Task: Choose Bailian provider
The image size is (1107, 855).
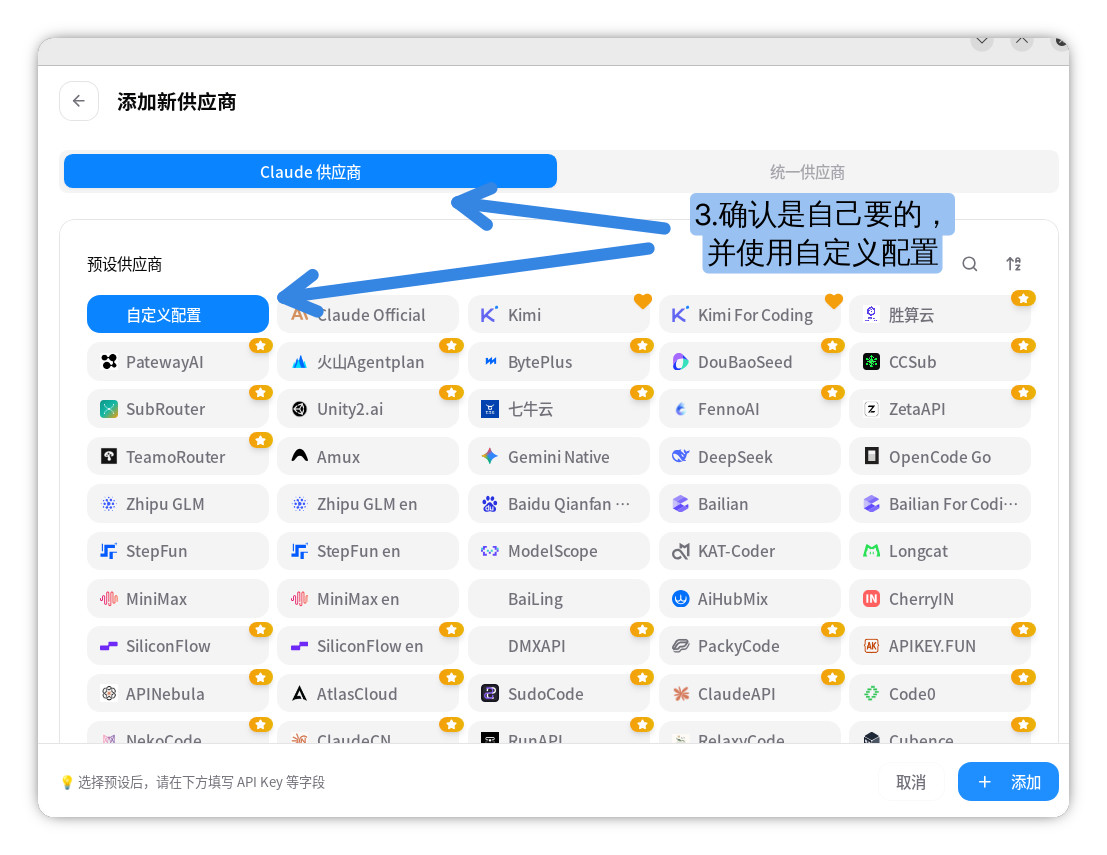Action: 750,503
